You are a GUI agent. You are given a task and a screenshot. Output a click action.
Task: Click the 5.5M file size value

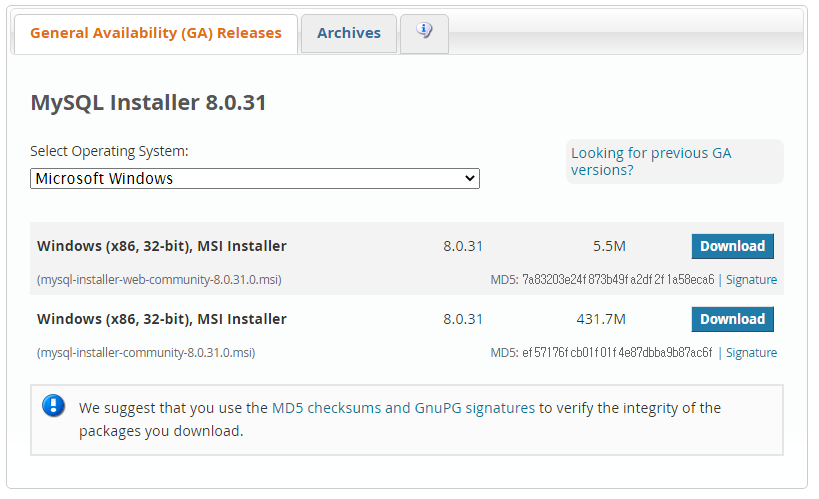point(609,246)
